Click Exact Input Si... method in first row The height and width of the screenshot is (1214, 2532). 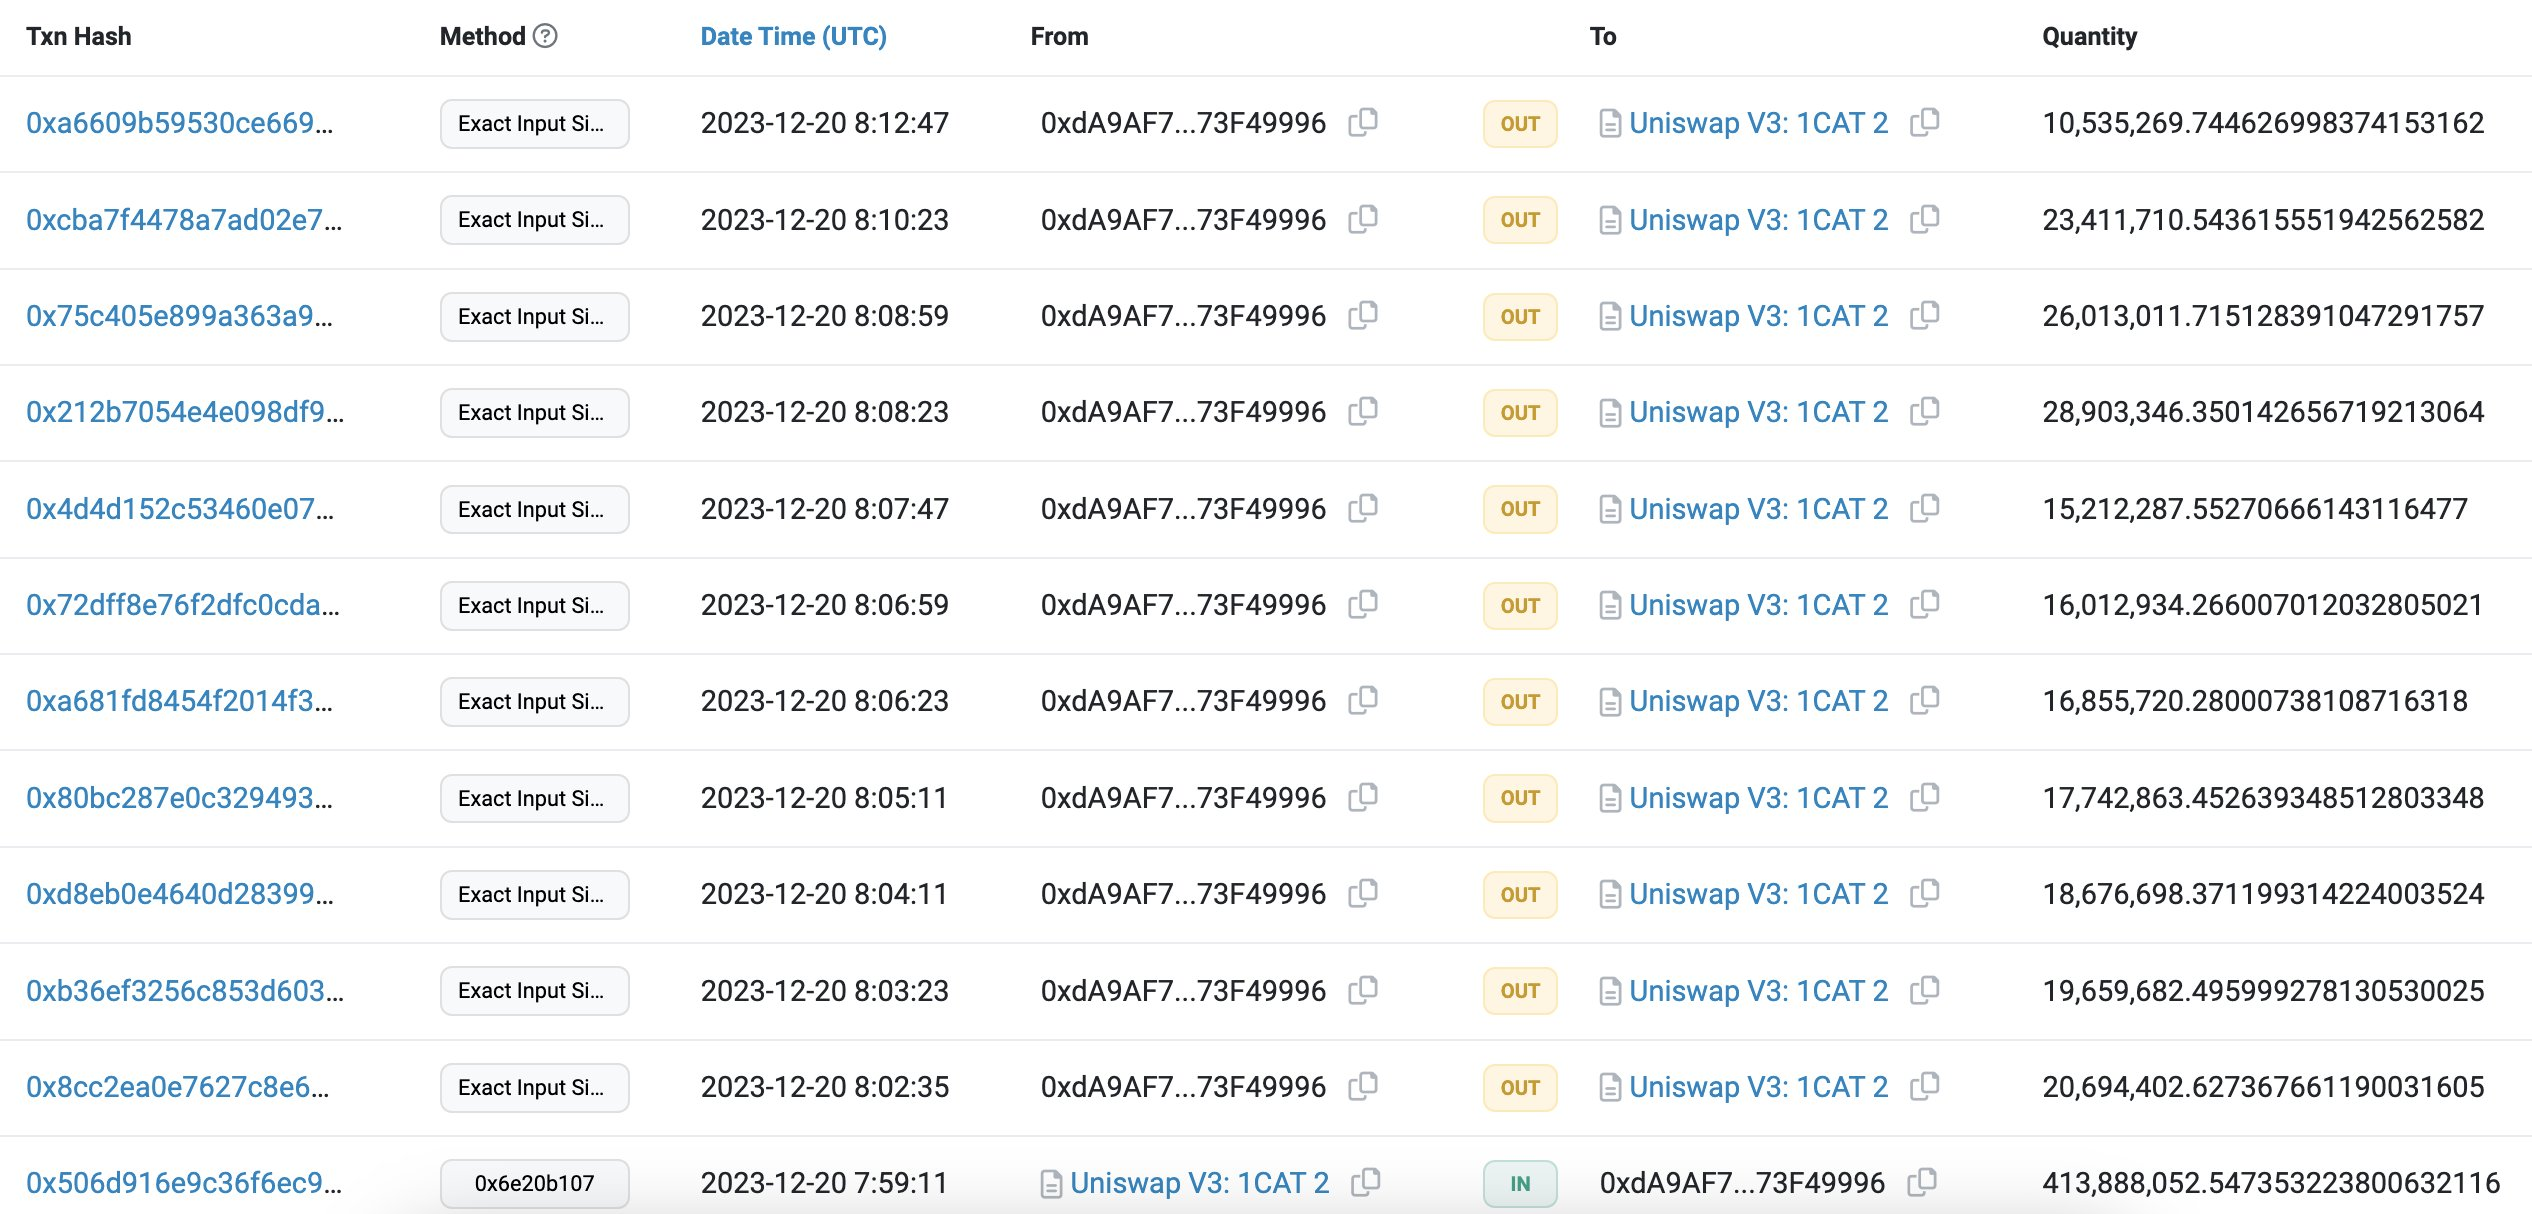tap(534, 123)
